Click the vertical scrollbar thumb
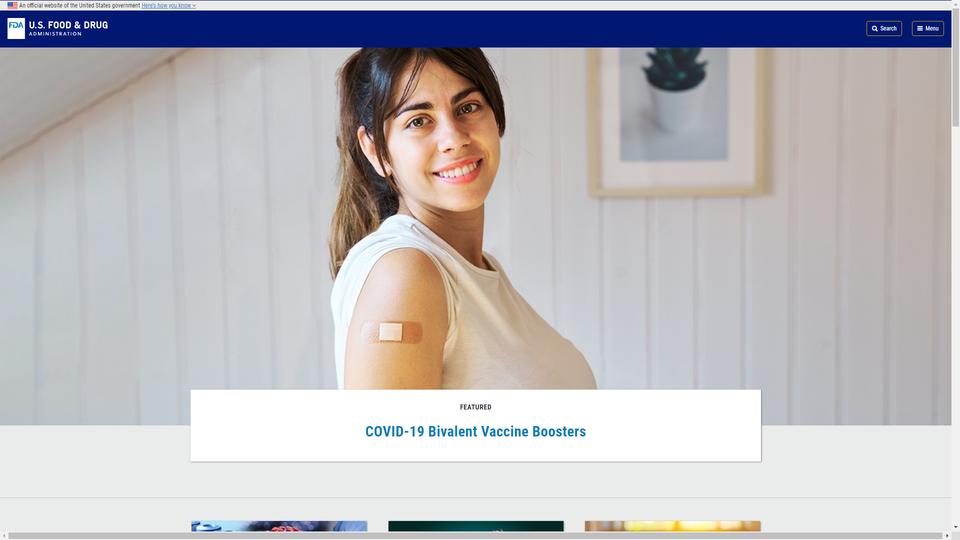 point(956,67)
